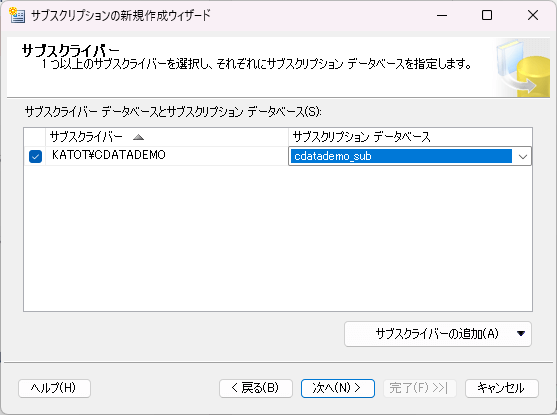Expand the サブスクライバーの追加(A) dropdown arrow
This screenshot has height=415, width=557.
(x=521, y=334)
